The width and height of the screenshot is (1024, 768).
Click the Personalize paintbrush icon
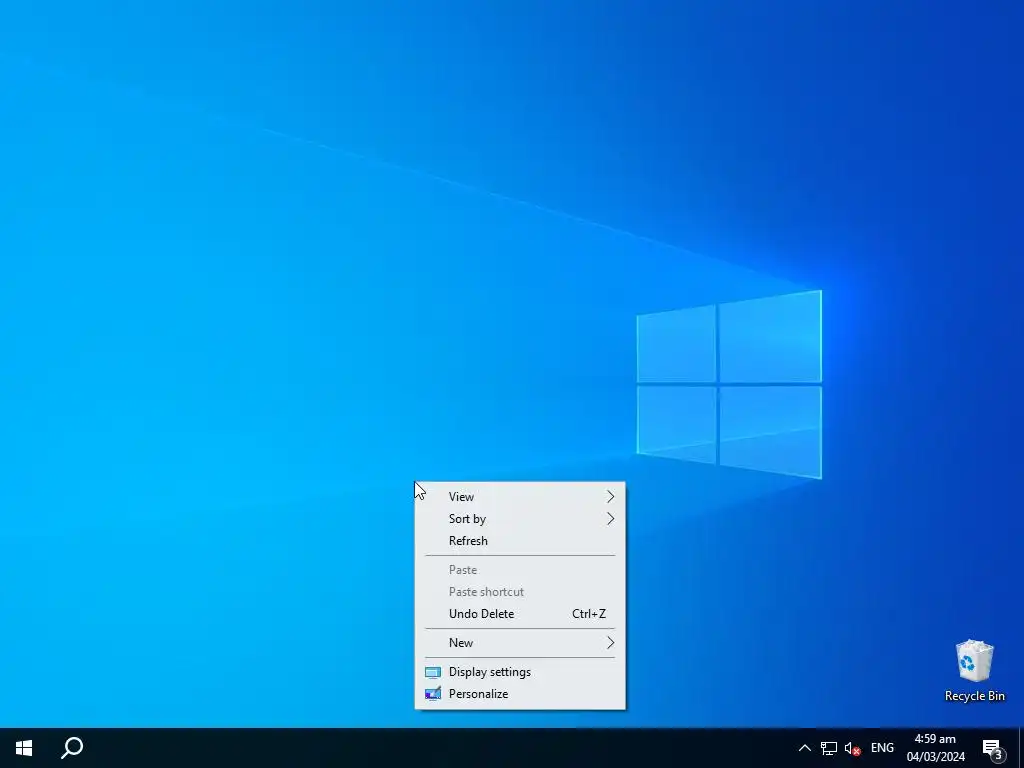click(x=432, y=694)
